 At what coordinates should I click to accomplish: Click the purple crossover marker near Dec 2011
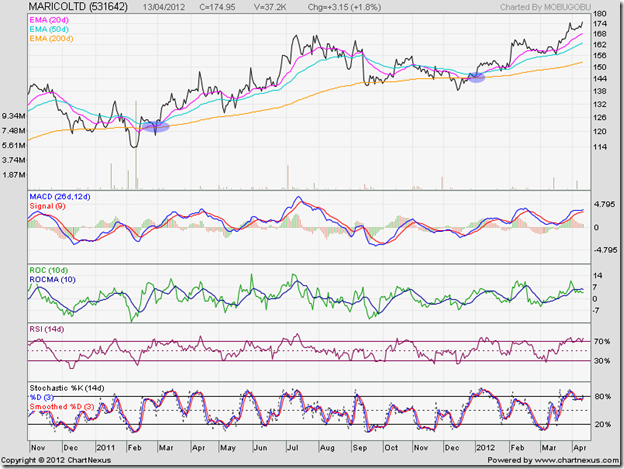coord(477,77)
